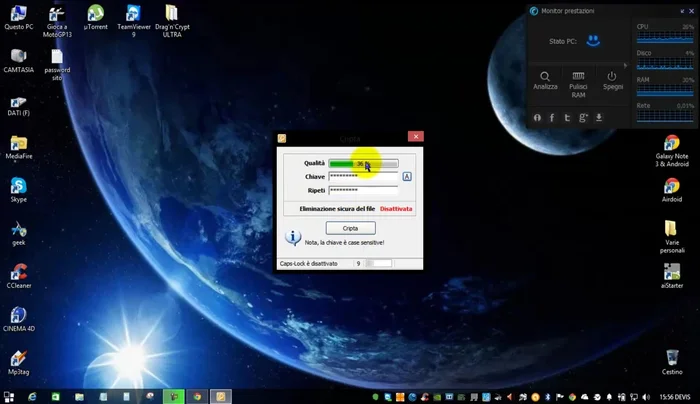Viewport: 700px width, 404px height.
Task: Toggle secure file deletion 'Disattivata'
Action: [396, 209]
